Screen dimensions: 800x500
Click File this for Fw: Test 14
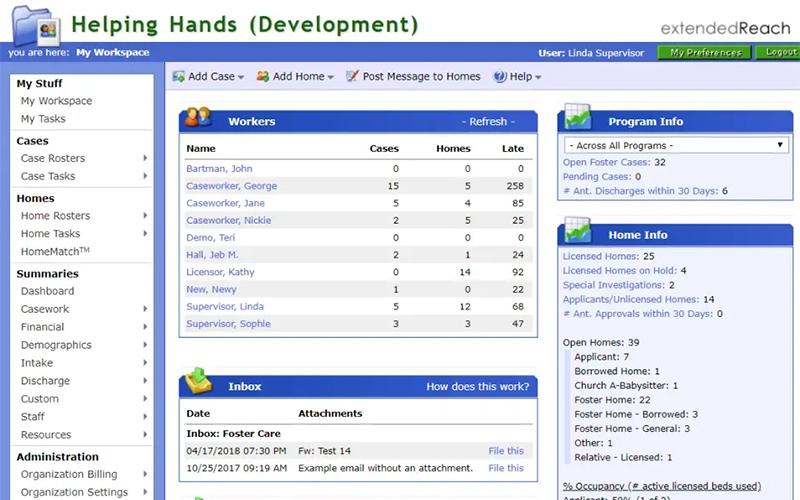[x=506, y=451]
